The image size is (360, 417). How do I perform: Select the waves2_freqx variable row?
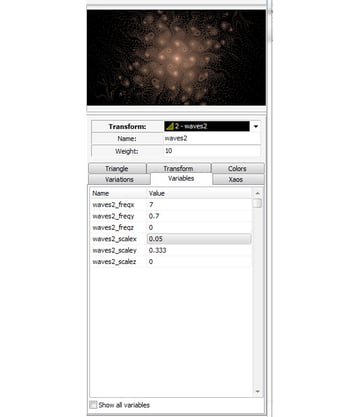pyautogui.click(x=171, y=205)
